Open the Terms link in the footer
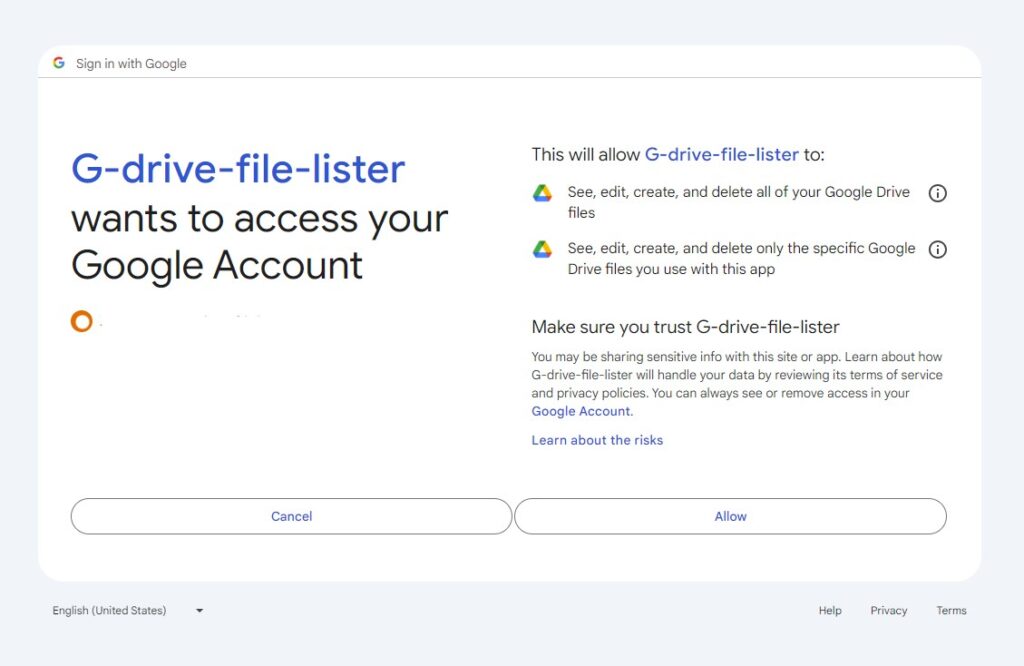1024x666 pixels. [951, 610]
